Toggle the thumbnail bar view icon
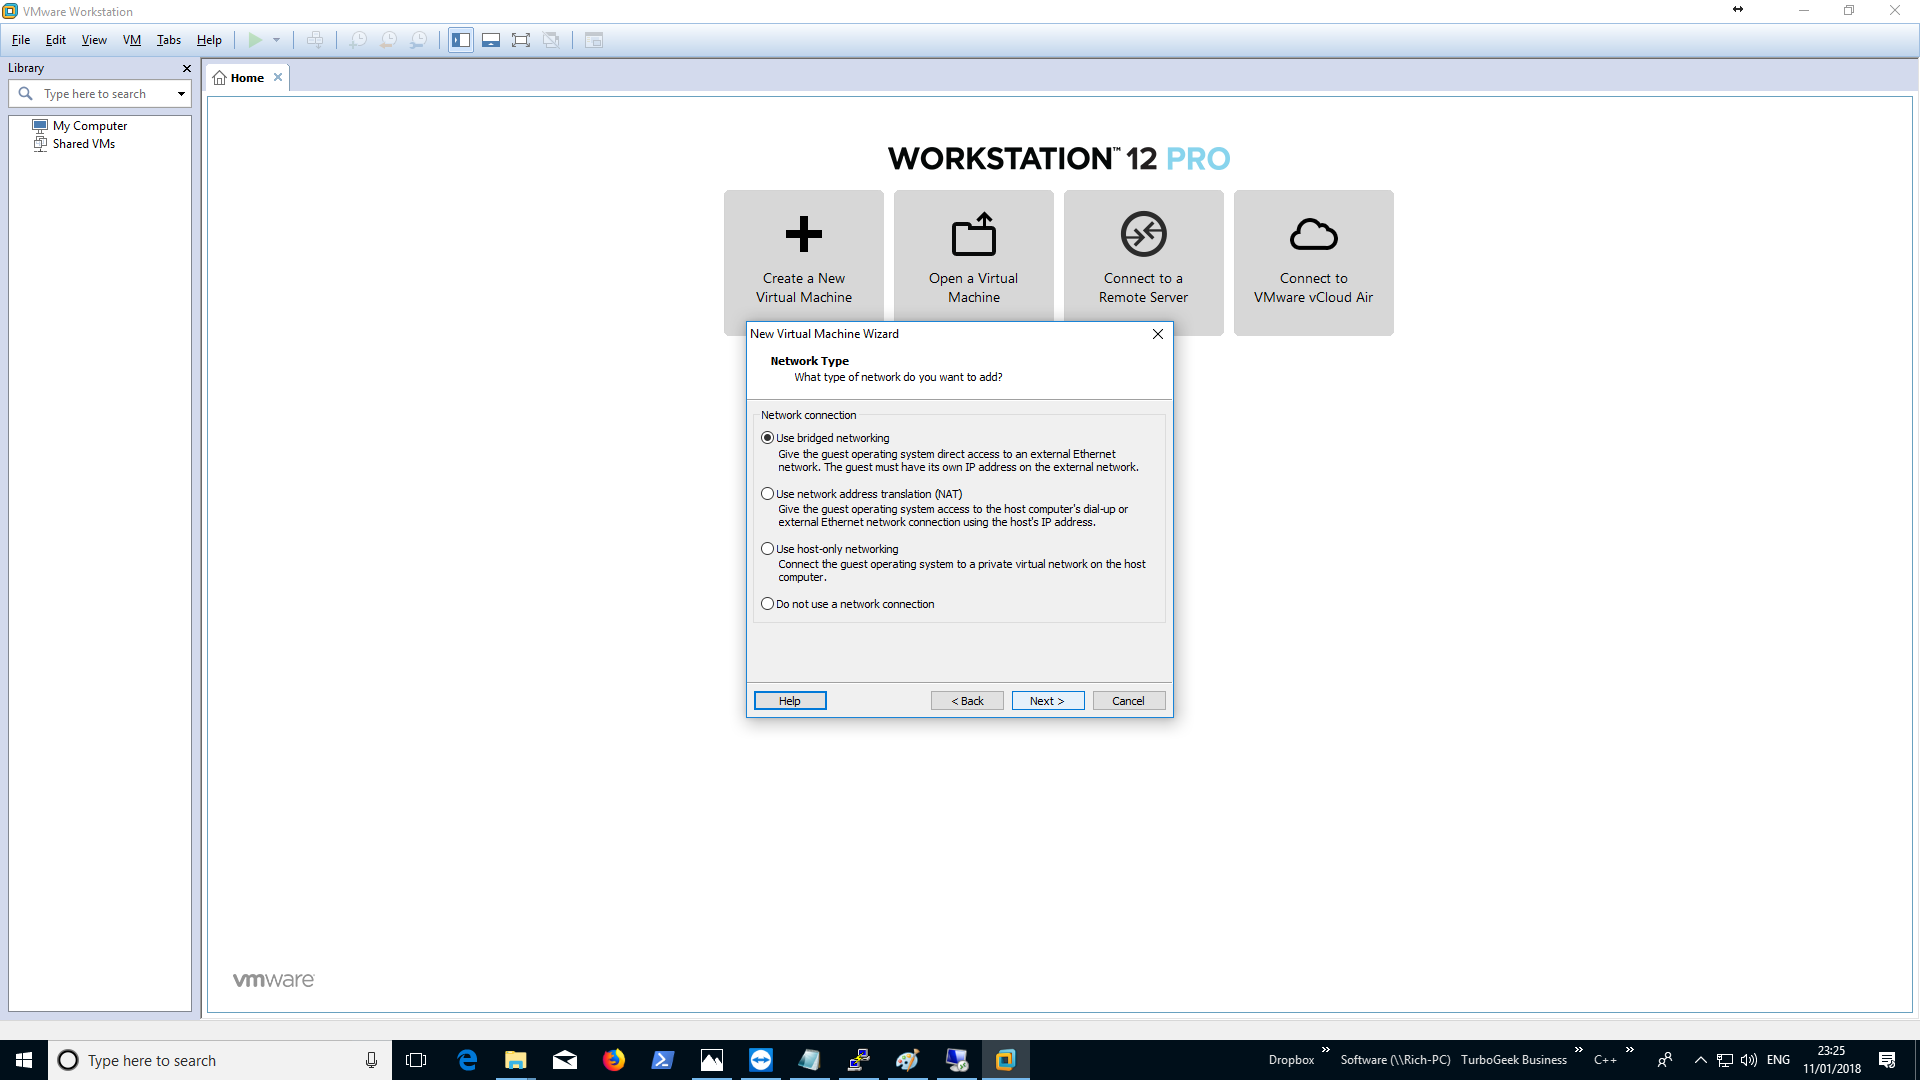Image resolution: width=1920 pixels, height=1080 pixels. [x=491, y=40]
